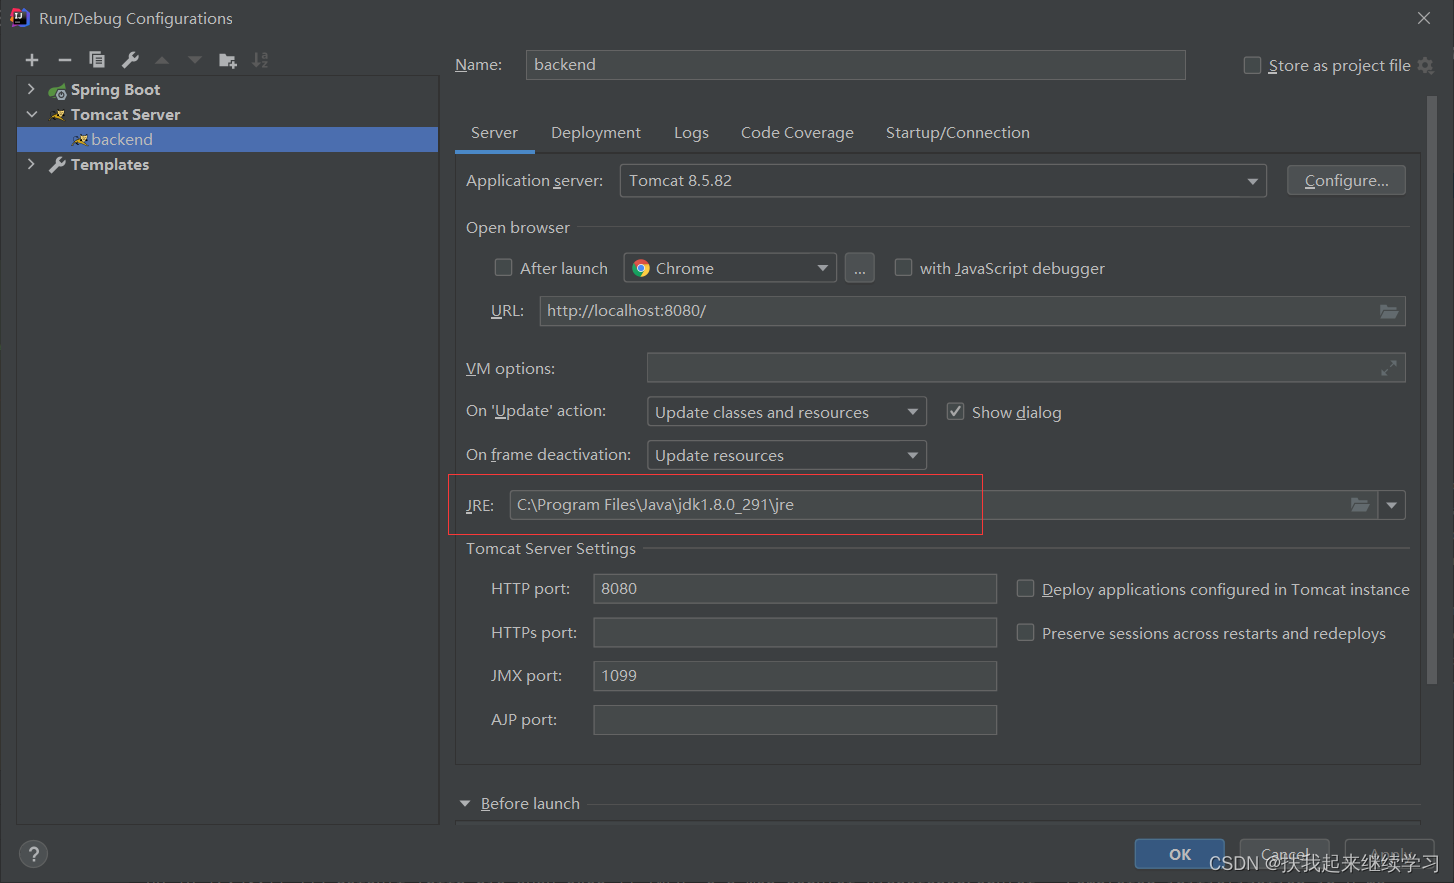This screenshot has height=883, width=1454.
Task: Click Configure... button
Action: [1346, 180]
